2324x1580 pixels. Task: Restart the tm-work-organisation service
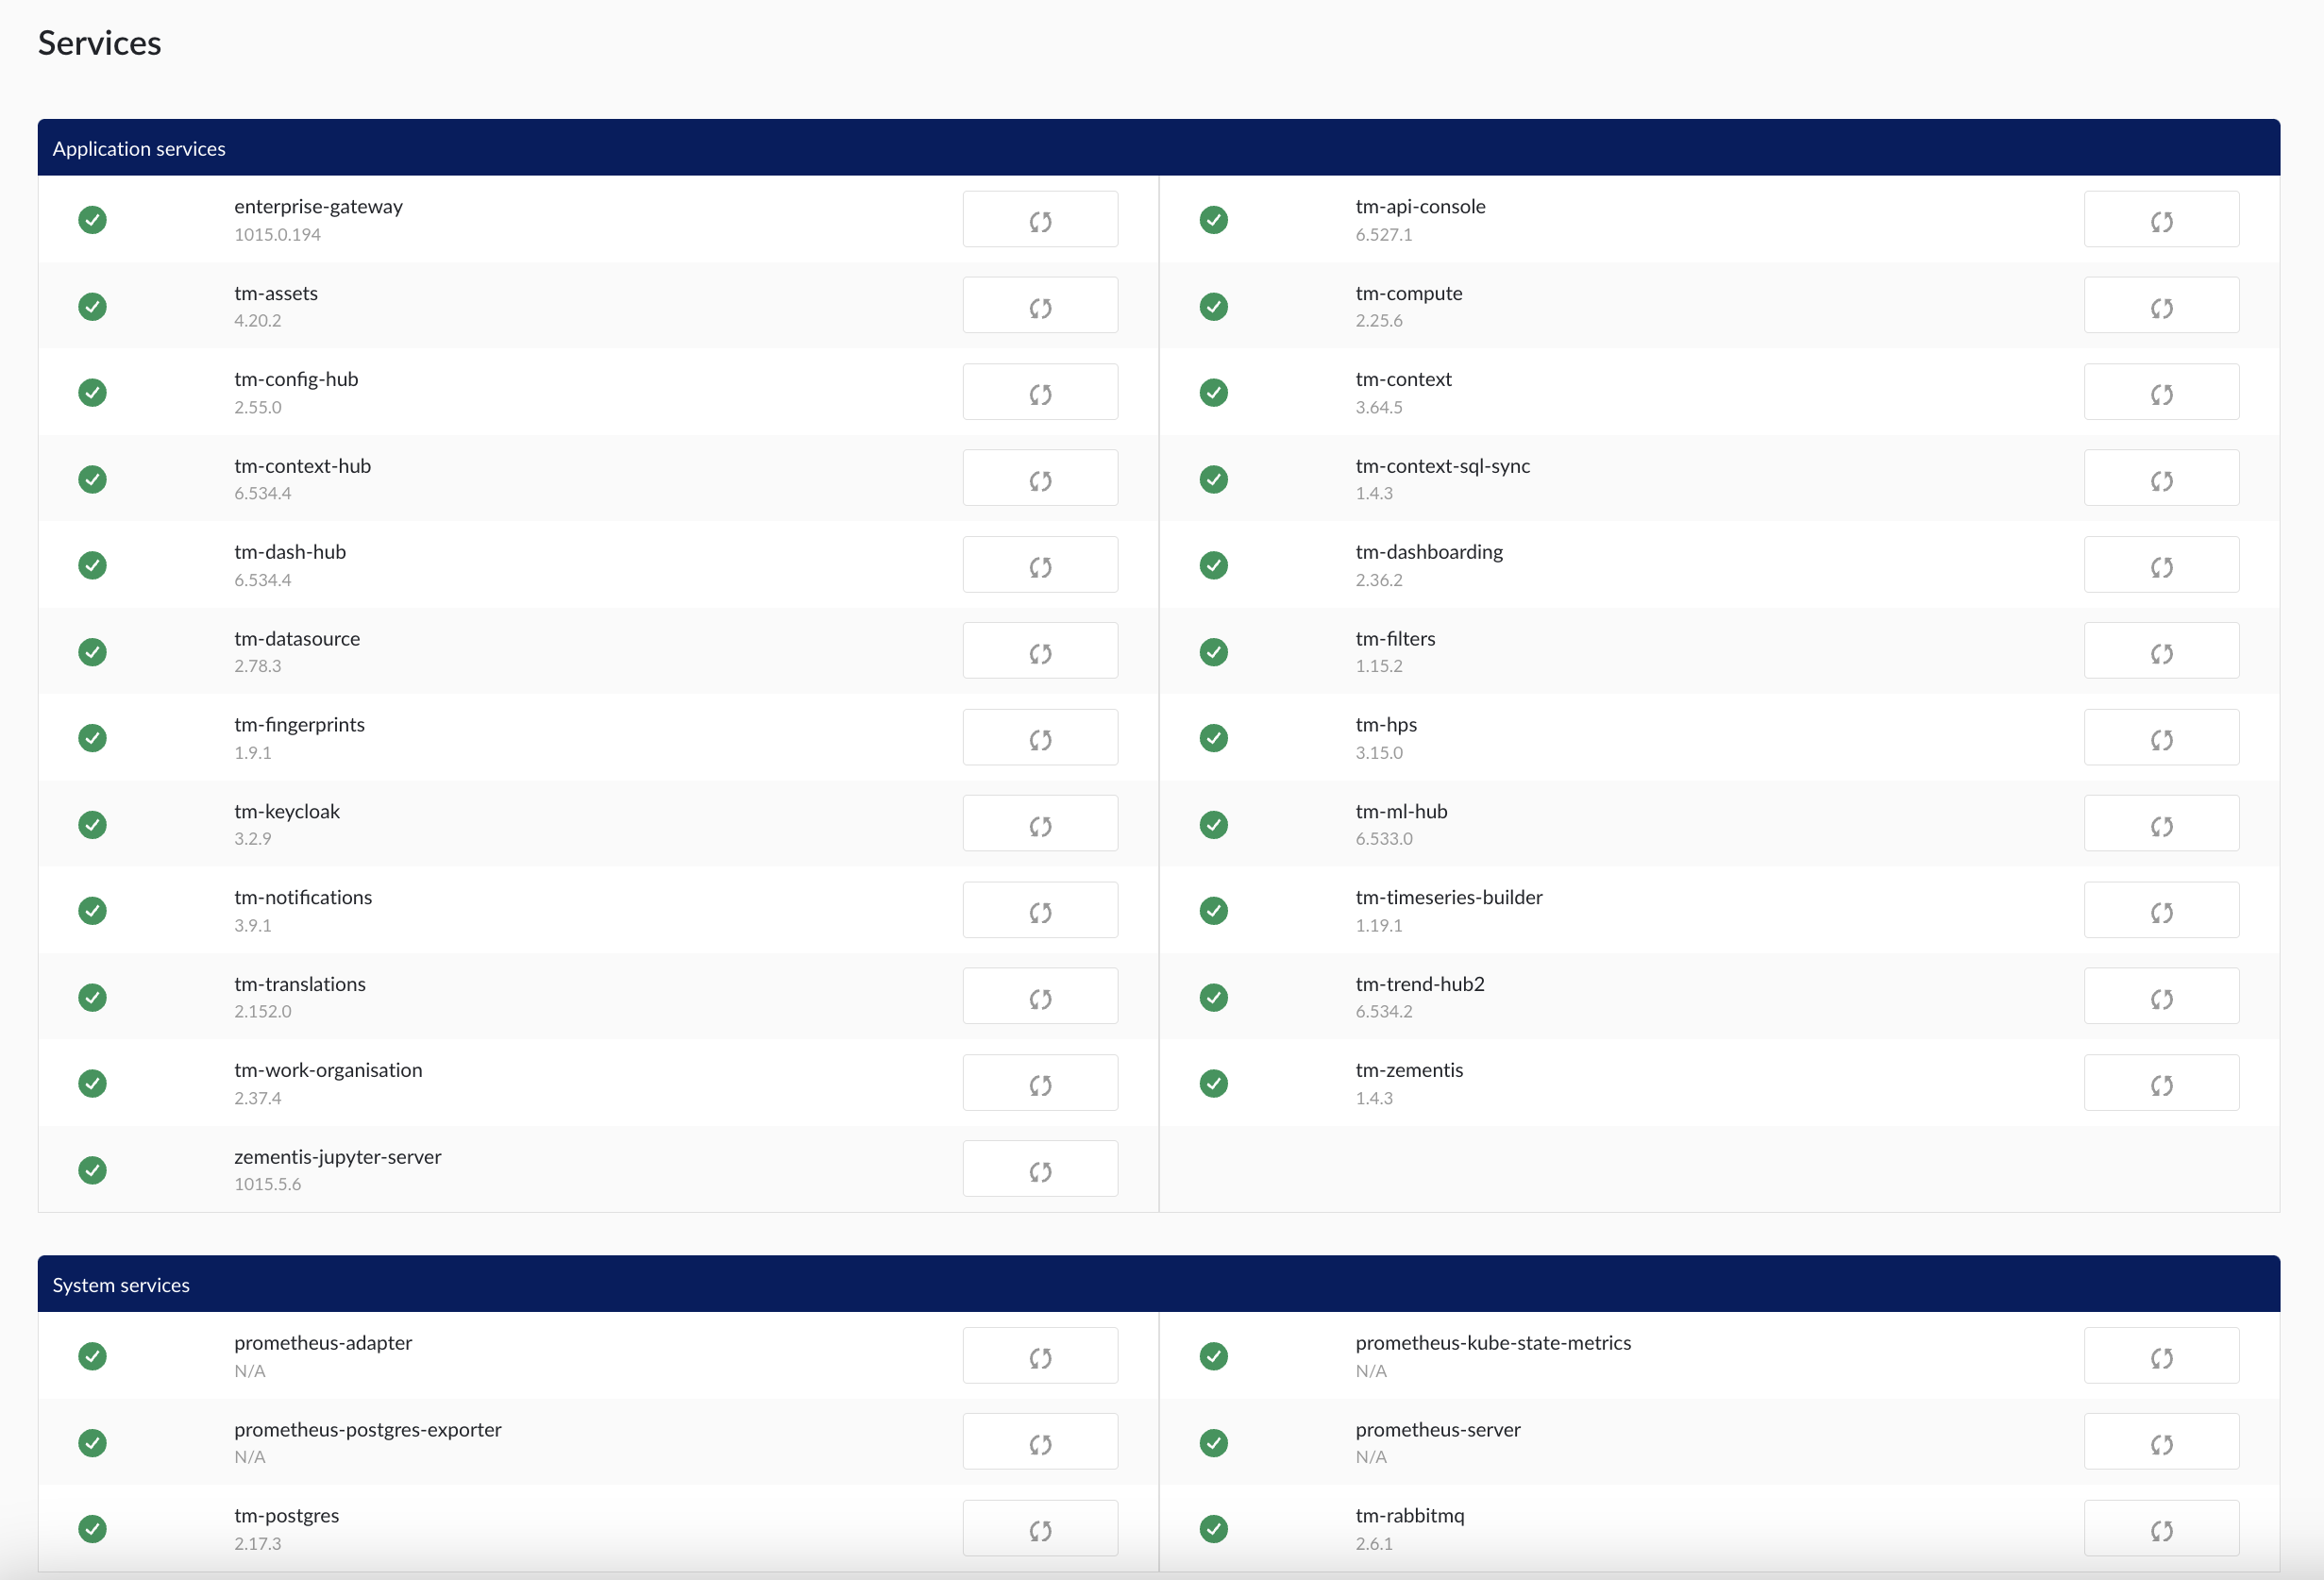pyautogui.click(x=1040, y=1083)
